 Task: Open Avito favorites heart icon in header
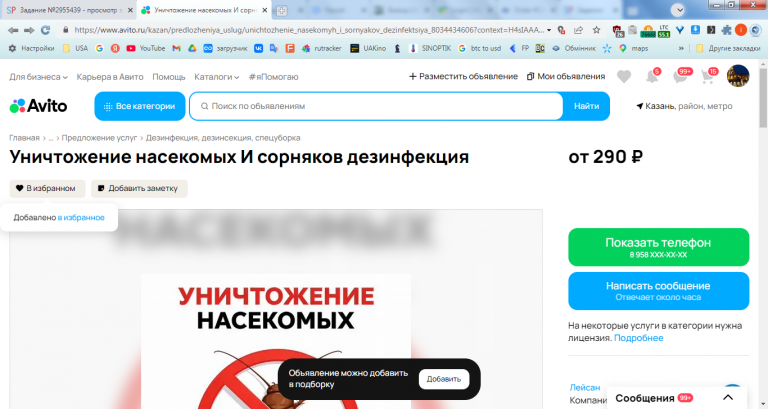[x=624, y=76]
